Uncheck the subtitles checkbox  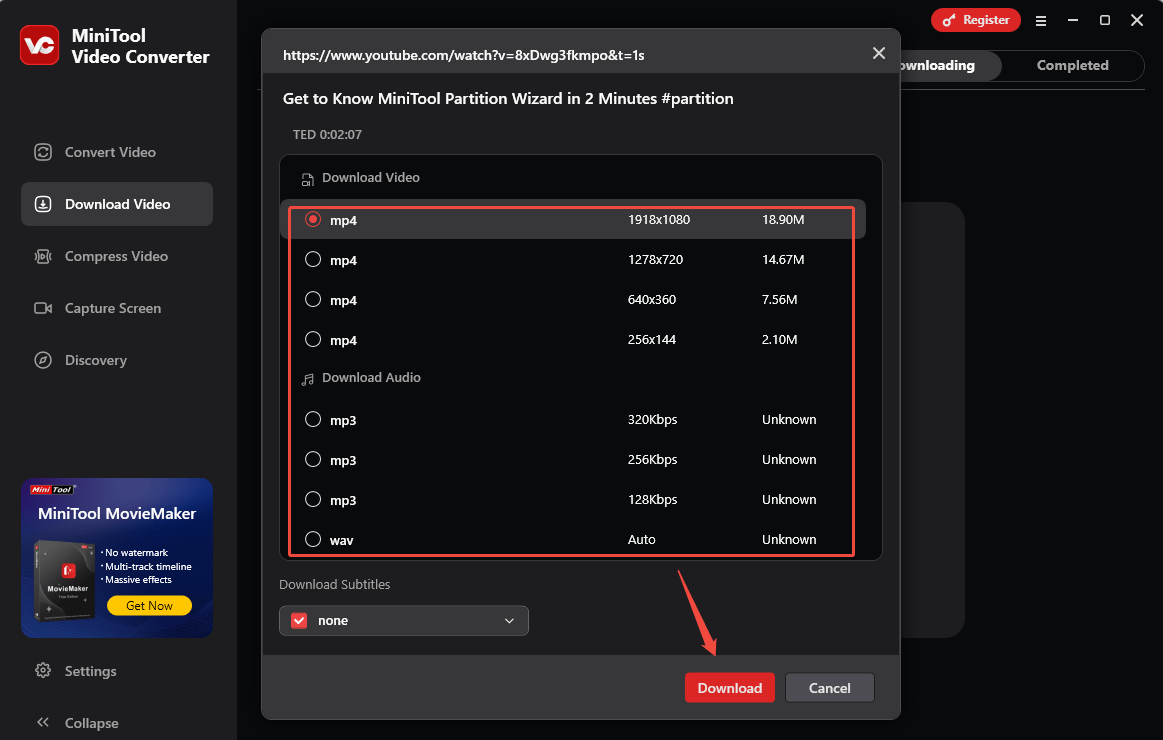299,621
